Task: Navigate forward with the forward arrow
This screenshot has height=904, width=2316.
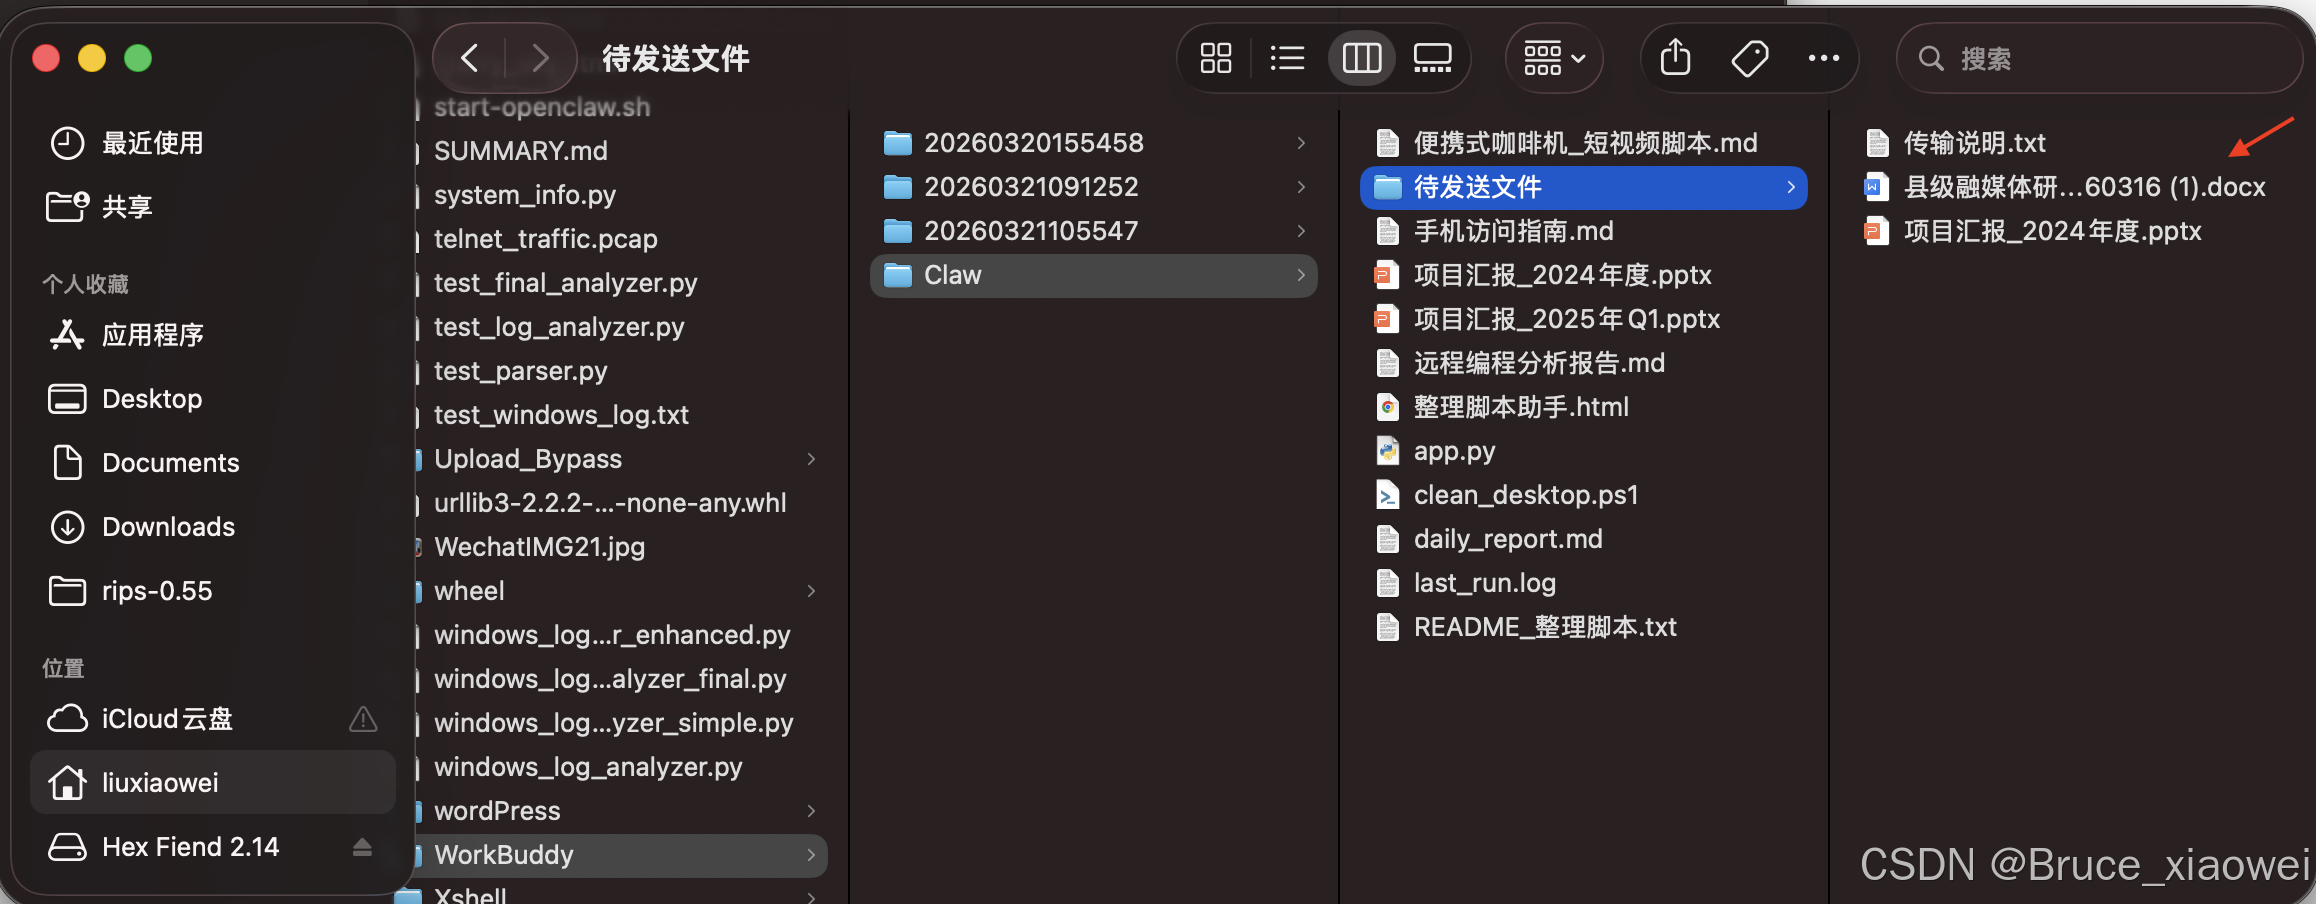Action: (x=540, y=58)
